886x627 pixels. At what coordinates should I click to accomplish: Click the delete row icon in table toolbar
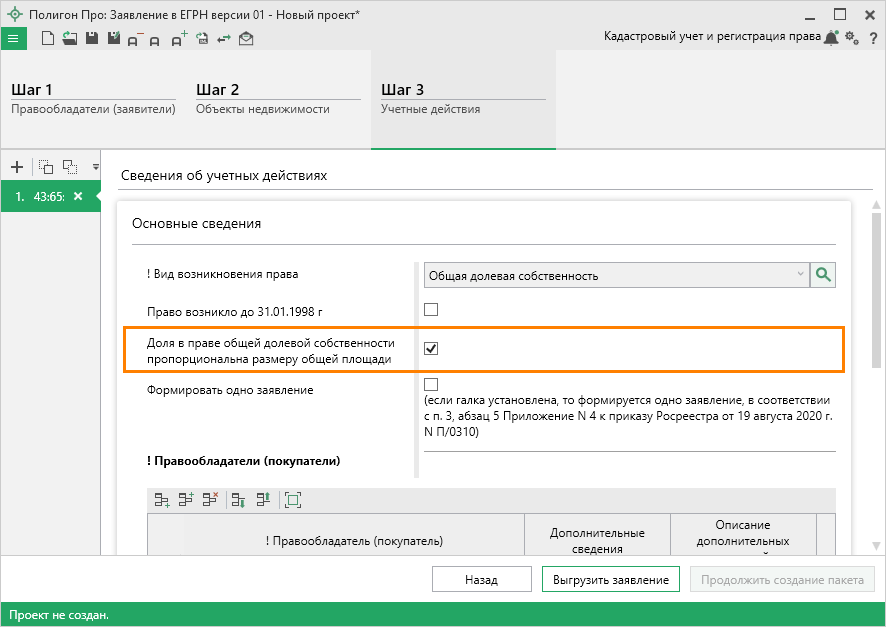click(x=210, y=500)
